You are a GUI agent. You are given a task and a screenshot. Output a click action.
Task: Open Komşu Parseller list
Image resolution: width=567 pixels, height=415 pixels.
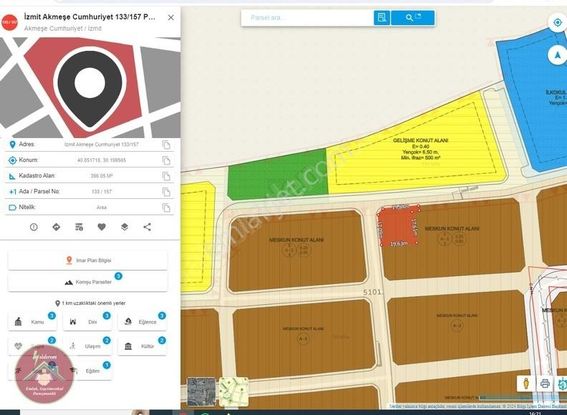pyautogui.click(x=88, y=282)
